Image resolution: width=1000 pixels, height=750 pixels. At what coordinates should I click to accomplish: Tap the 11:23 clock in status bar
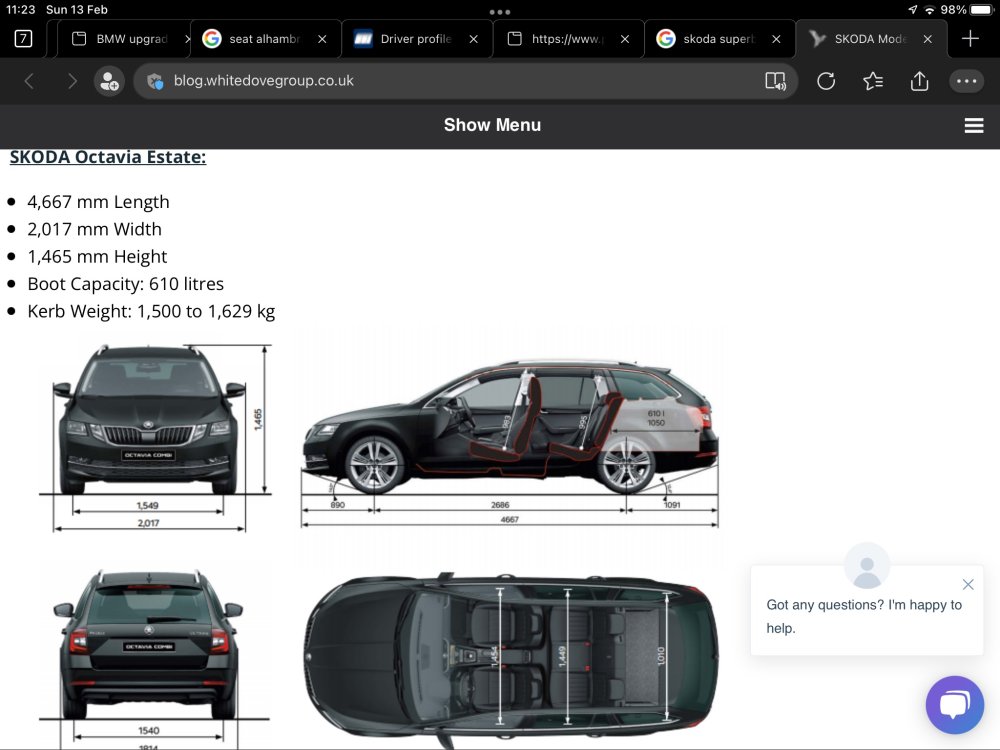point(20,10)
